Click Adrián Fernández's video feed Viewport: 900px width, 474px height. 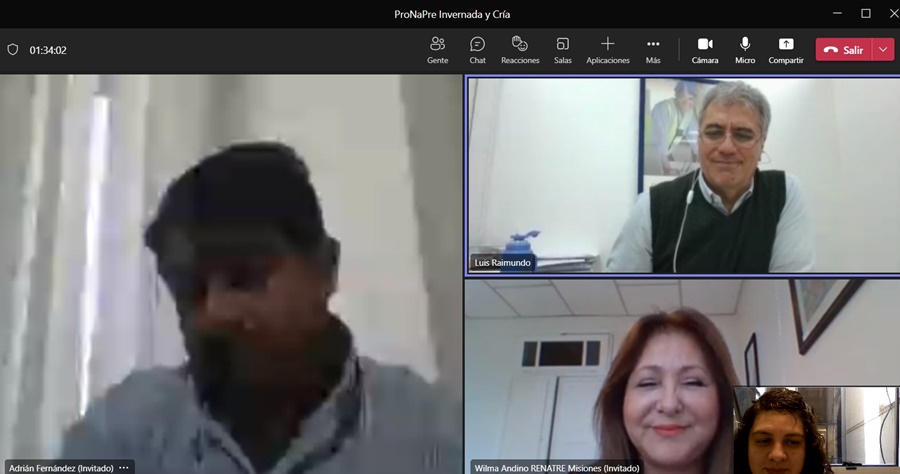click(x=230, y=270)
